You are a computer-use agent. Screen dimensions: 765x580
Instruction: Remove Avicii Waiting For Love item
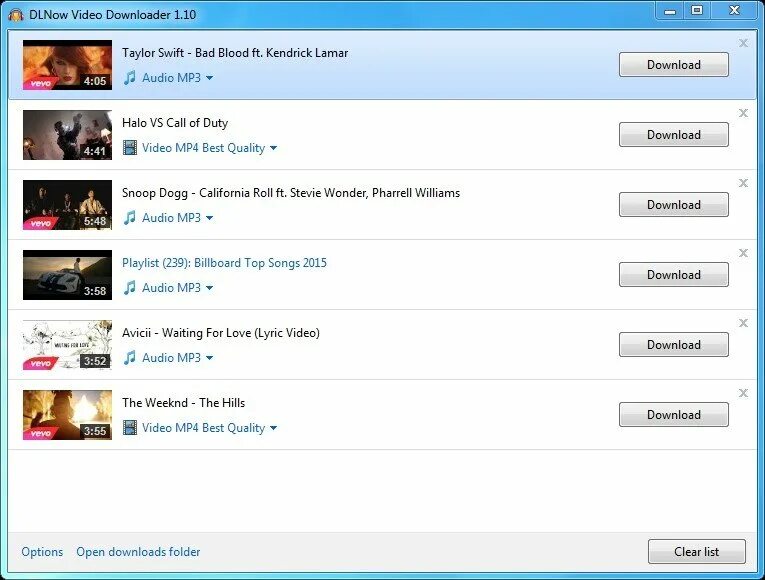coord(743,323)
